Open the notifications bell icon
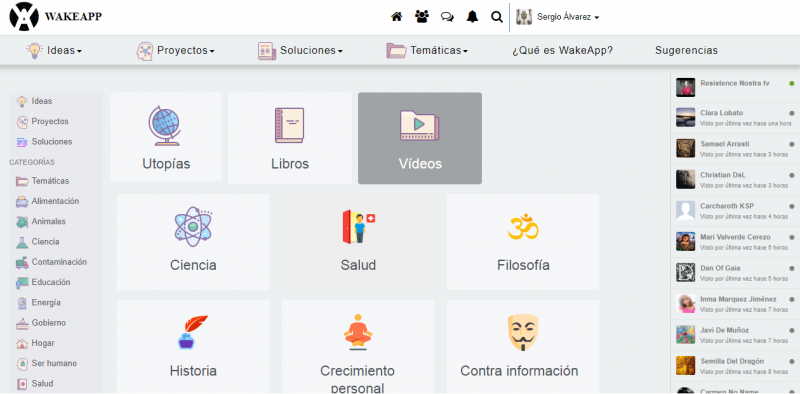The height and width of the screenshot is (394, 800). [x=472, y=17]
